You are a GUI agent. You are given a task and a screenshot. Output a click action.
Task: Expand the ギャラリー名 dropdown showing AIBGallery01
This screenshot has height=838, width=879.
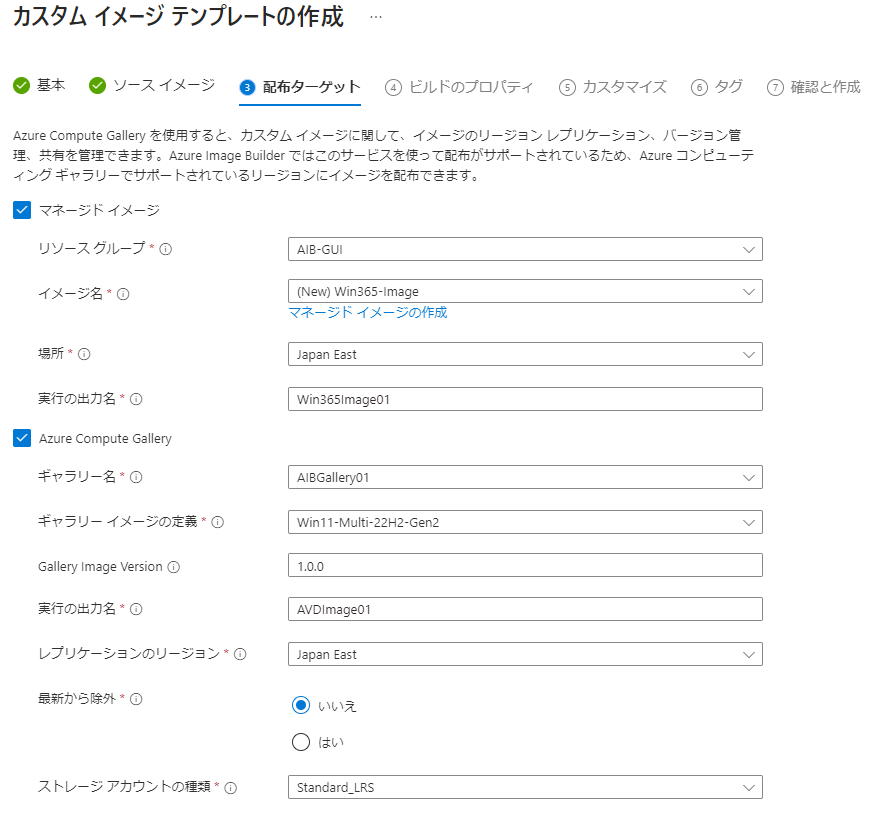pos(524,477)
